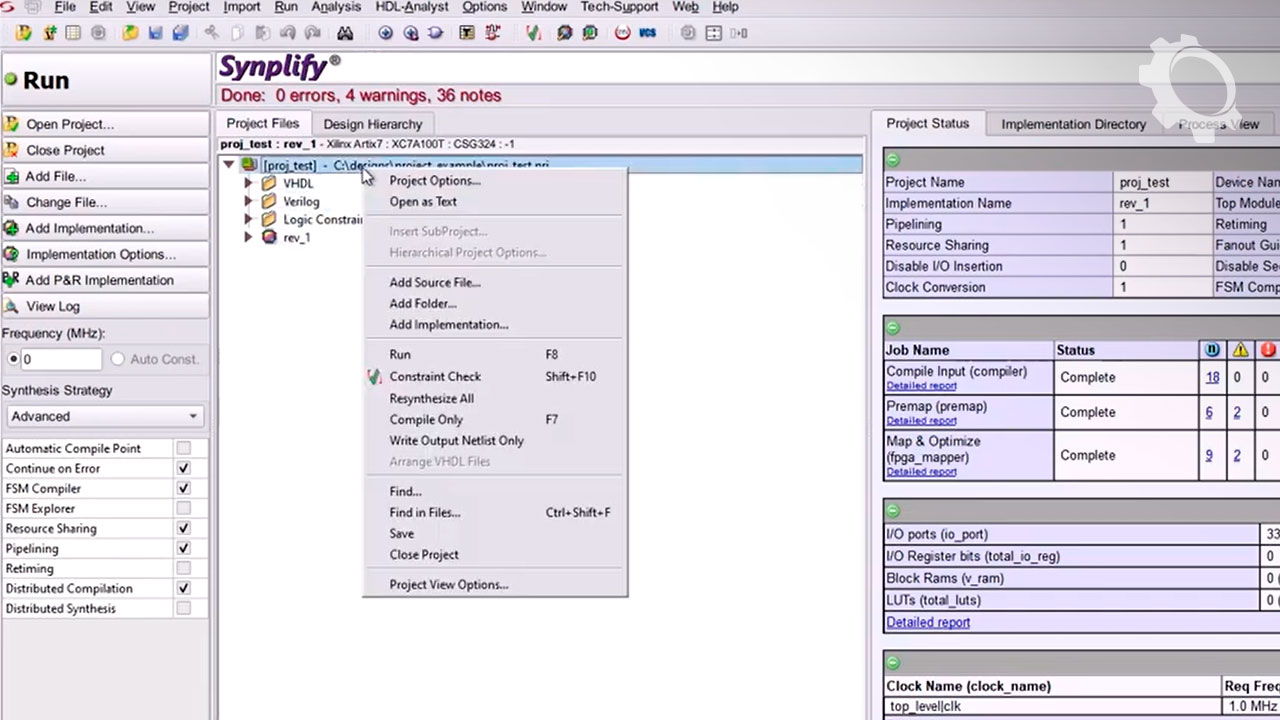The height and width of the screenshot is (720, 1280).
Task: Select the Auto Const. radio button
Action: click(x=118, y=359)
